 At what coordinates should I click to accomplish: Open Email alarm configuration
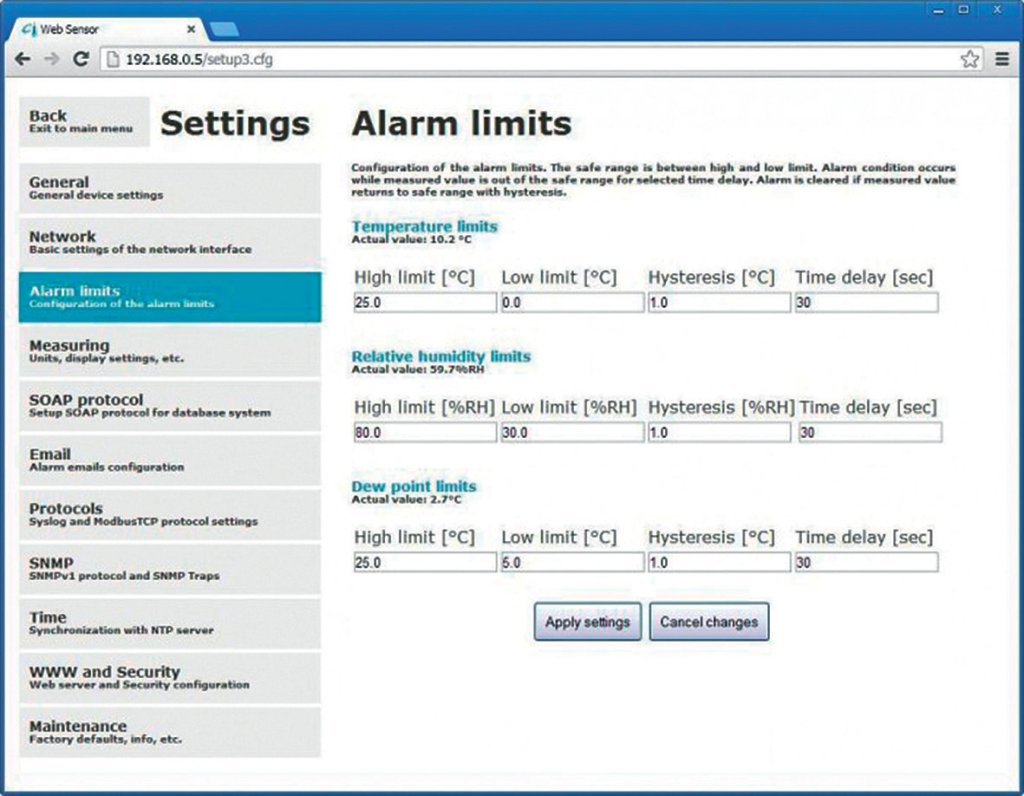tap(169, 459)
